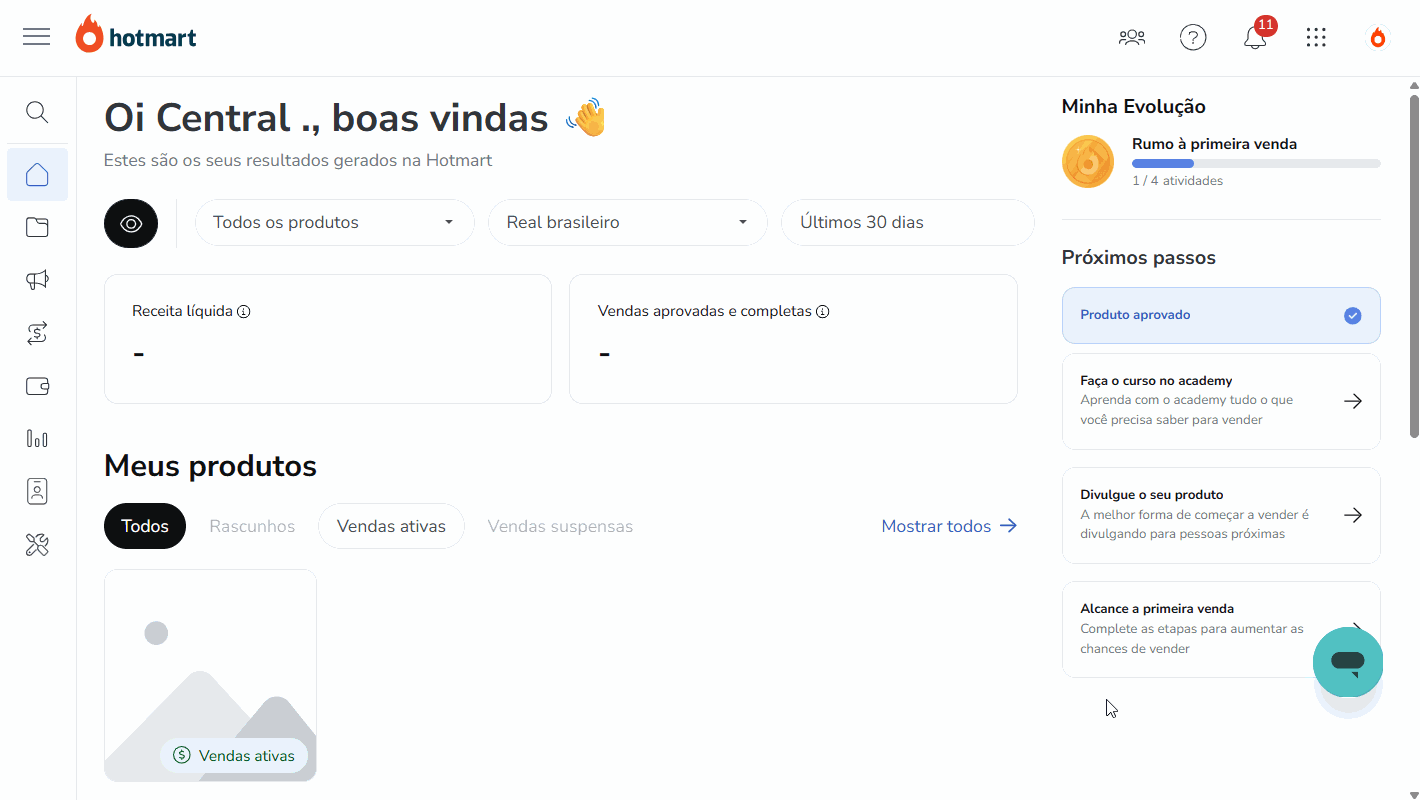Image resolution: width=1420 pixels, height=800 pixels.
Task: Click the Marketing megaphone icon
Action: coord(37,280)
